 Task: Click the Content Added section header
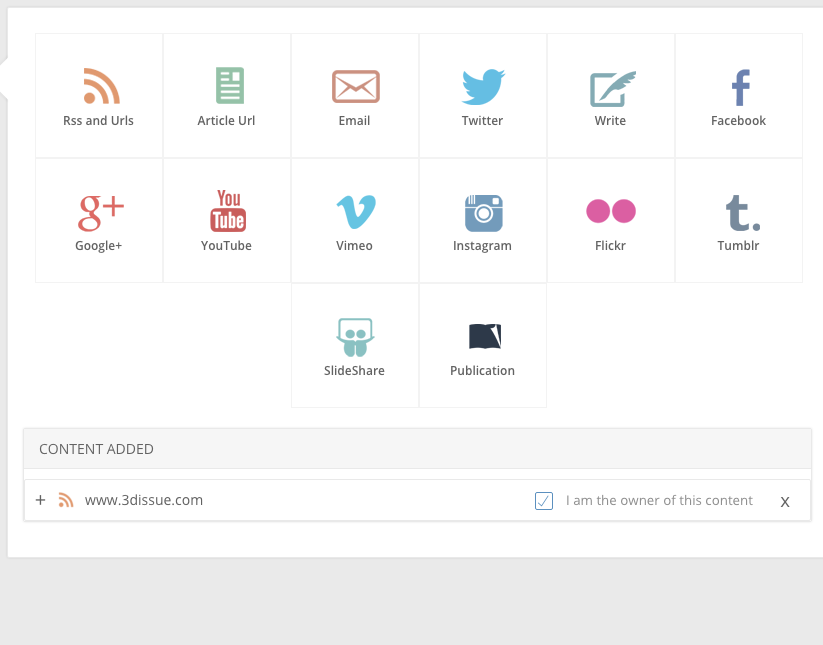point(97,449)
